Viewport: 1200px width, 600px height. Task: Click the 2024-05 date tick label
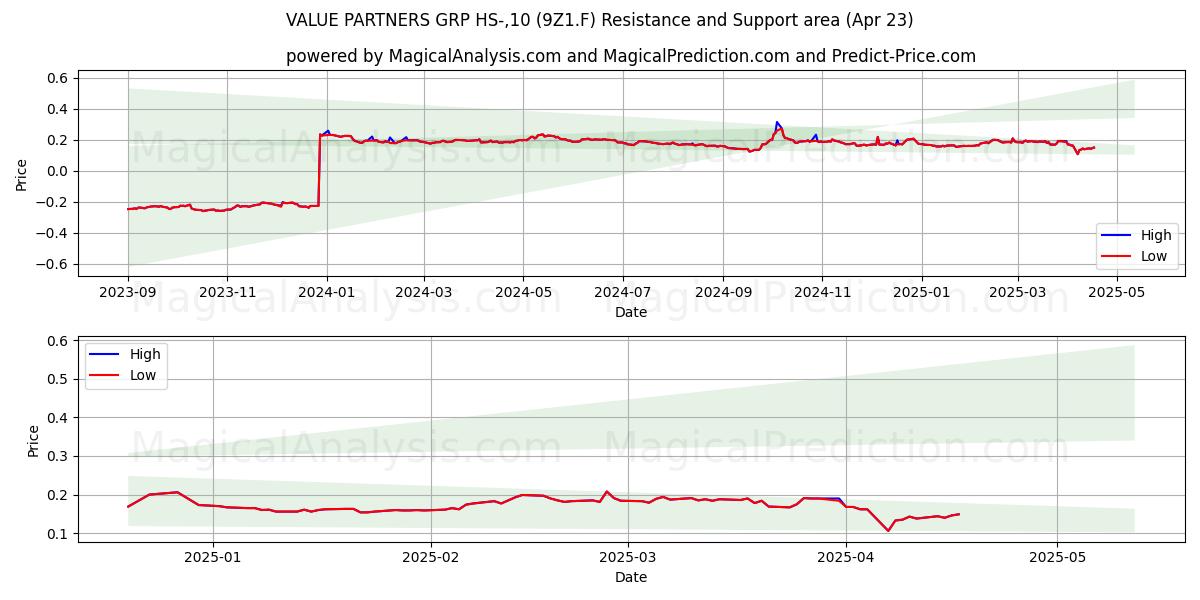point(522,293)
